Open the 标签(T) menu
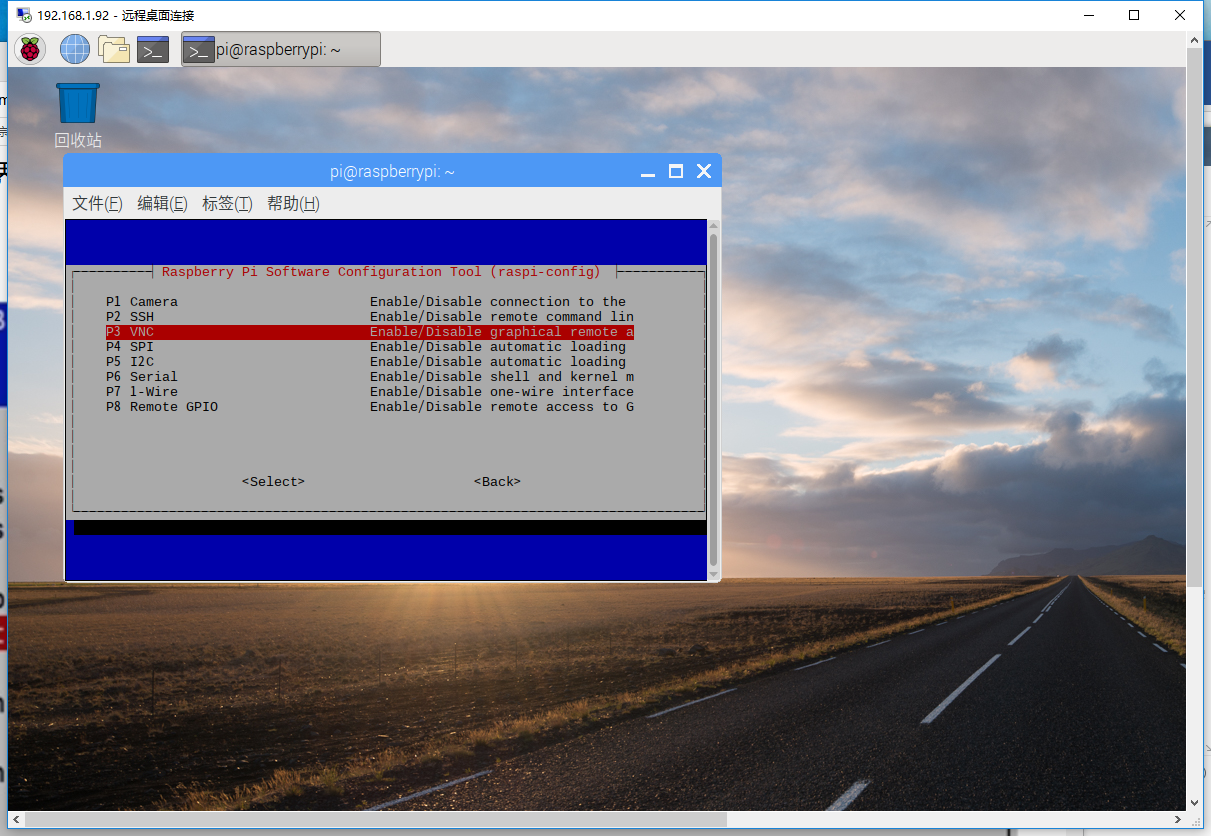The width and height of the screenshot is (1211, 836). coord(227,203)
